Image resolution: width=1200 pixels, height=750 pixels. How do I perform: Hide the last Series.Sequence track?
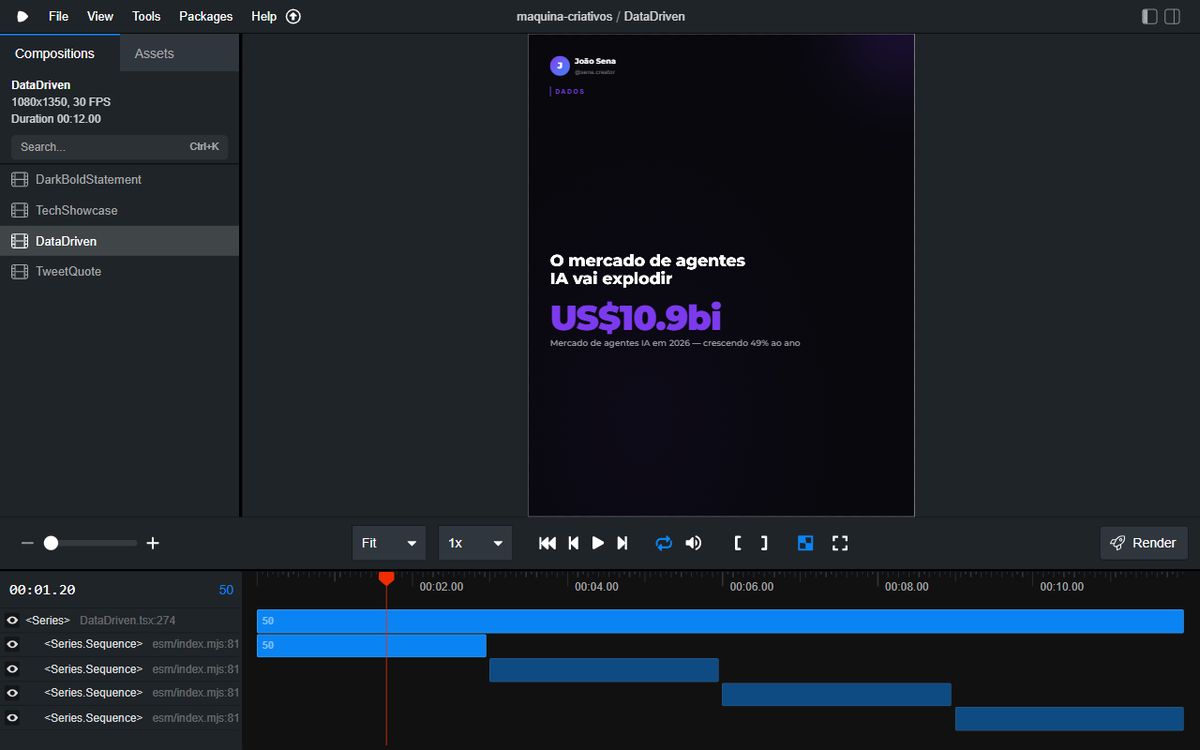(12, 718)
